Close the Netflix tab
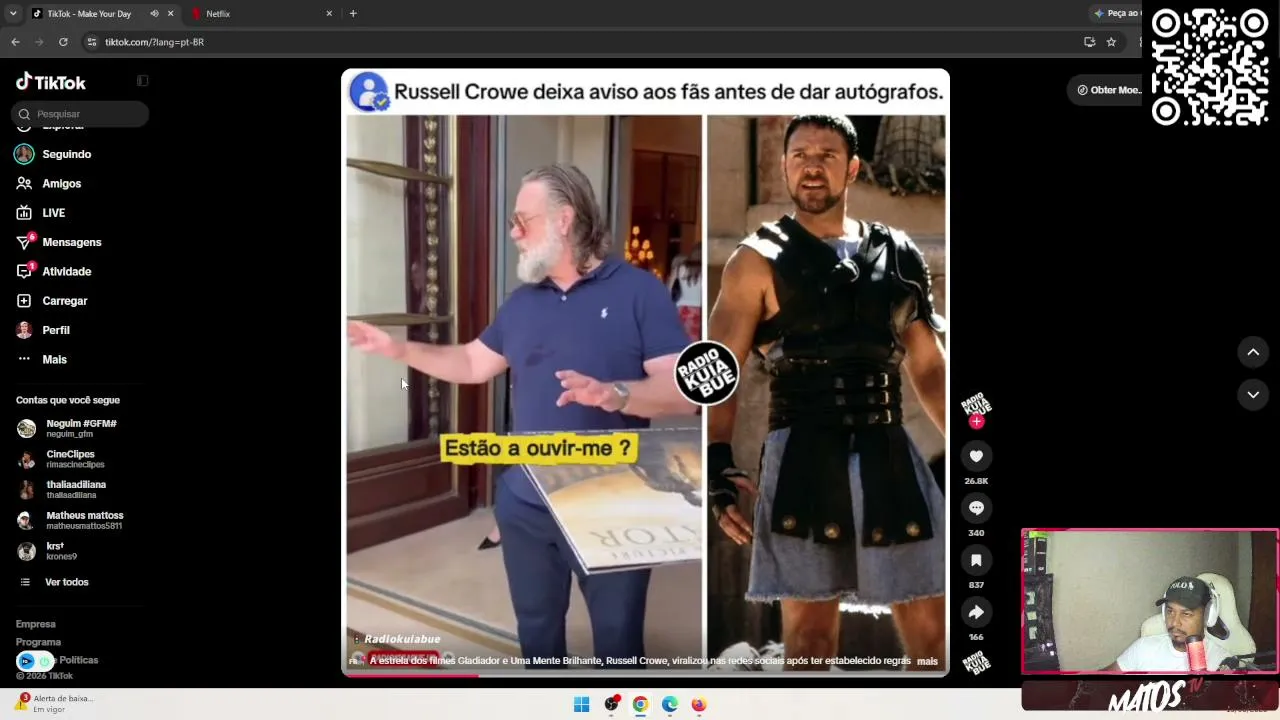The image size is (1280, 720). pos(329,14)
